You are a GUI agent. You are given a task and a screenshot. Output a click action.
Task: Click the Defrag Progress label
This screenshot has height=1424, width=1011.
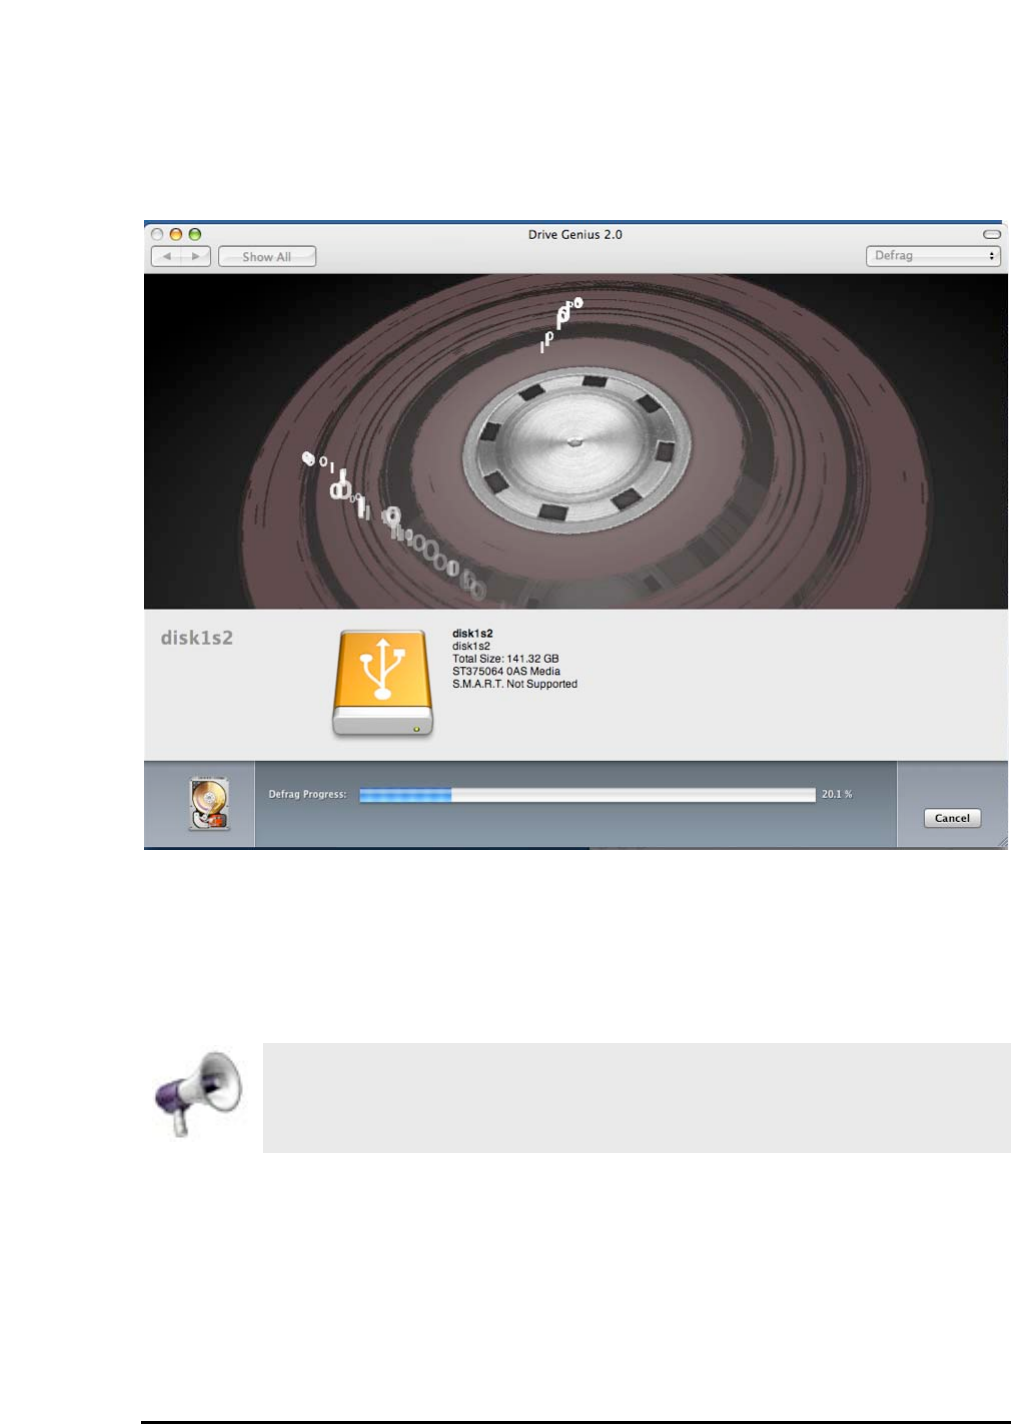[x=307, y=795]
